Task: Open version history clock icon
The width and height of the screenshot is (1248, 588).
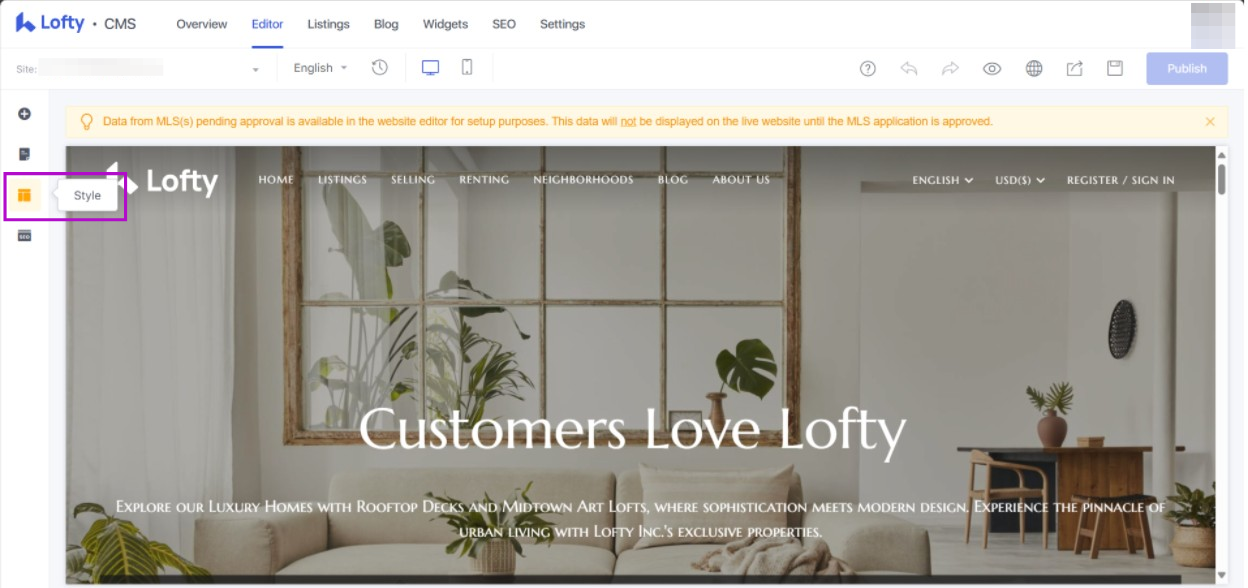Action: click(380, 68)
